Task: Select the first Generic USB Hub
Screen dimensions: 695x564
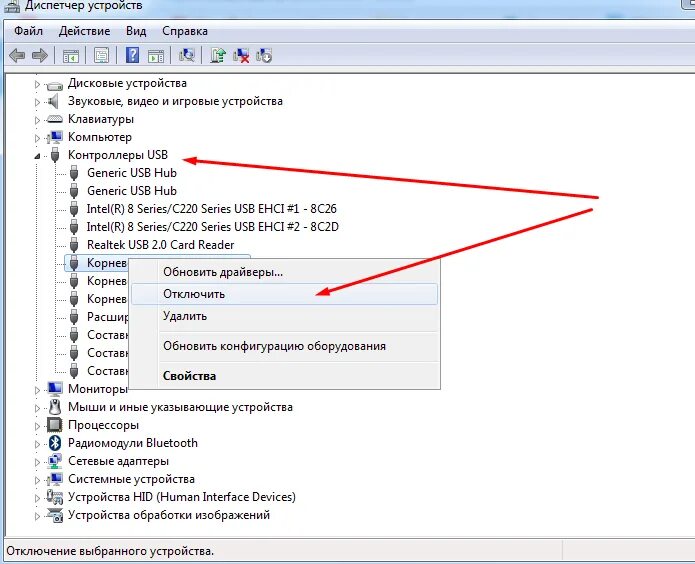Action: (132, 173)
